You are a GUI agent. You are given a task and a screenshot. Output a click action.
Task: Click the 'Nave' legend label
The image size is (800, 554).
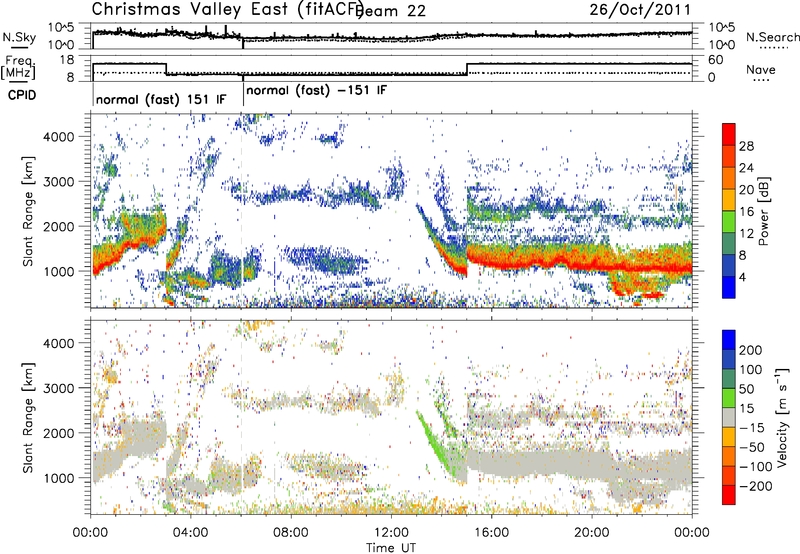(761, 69)
